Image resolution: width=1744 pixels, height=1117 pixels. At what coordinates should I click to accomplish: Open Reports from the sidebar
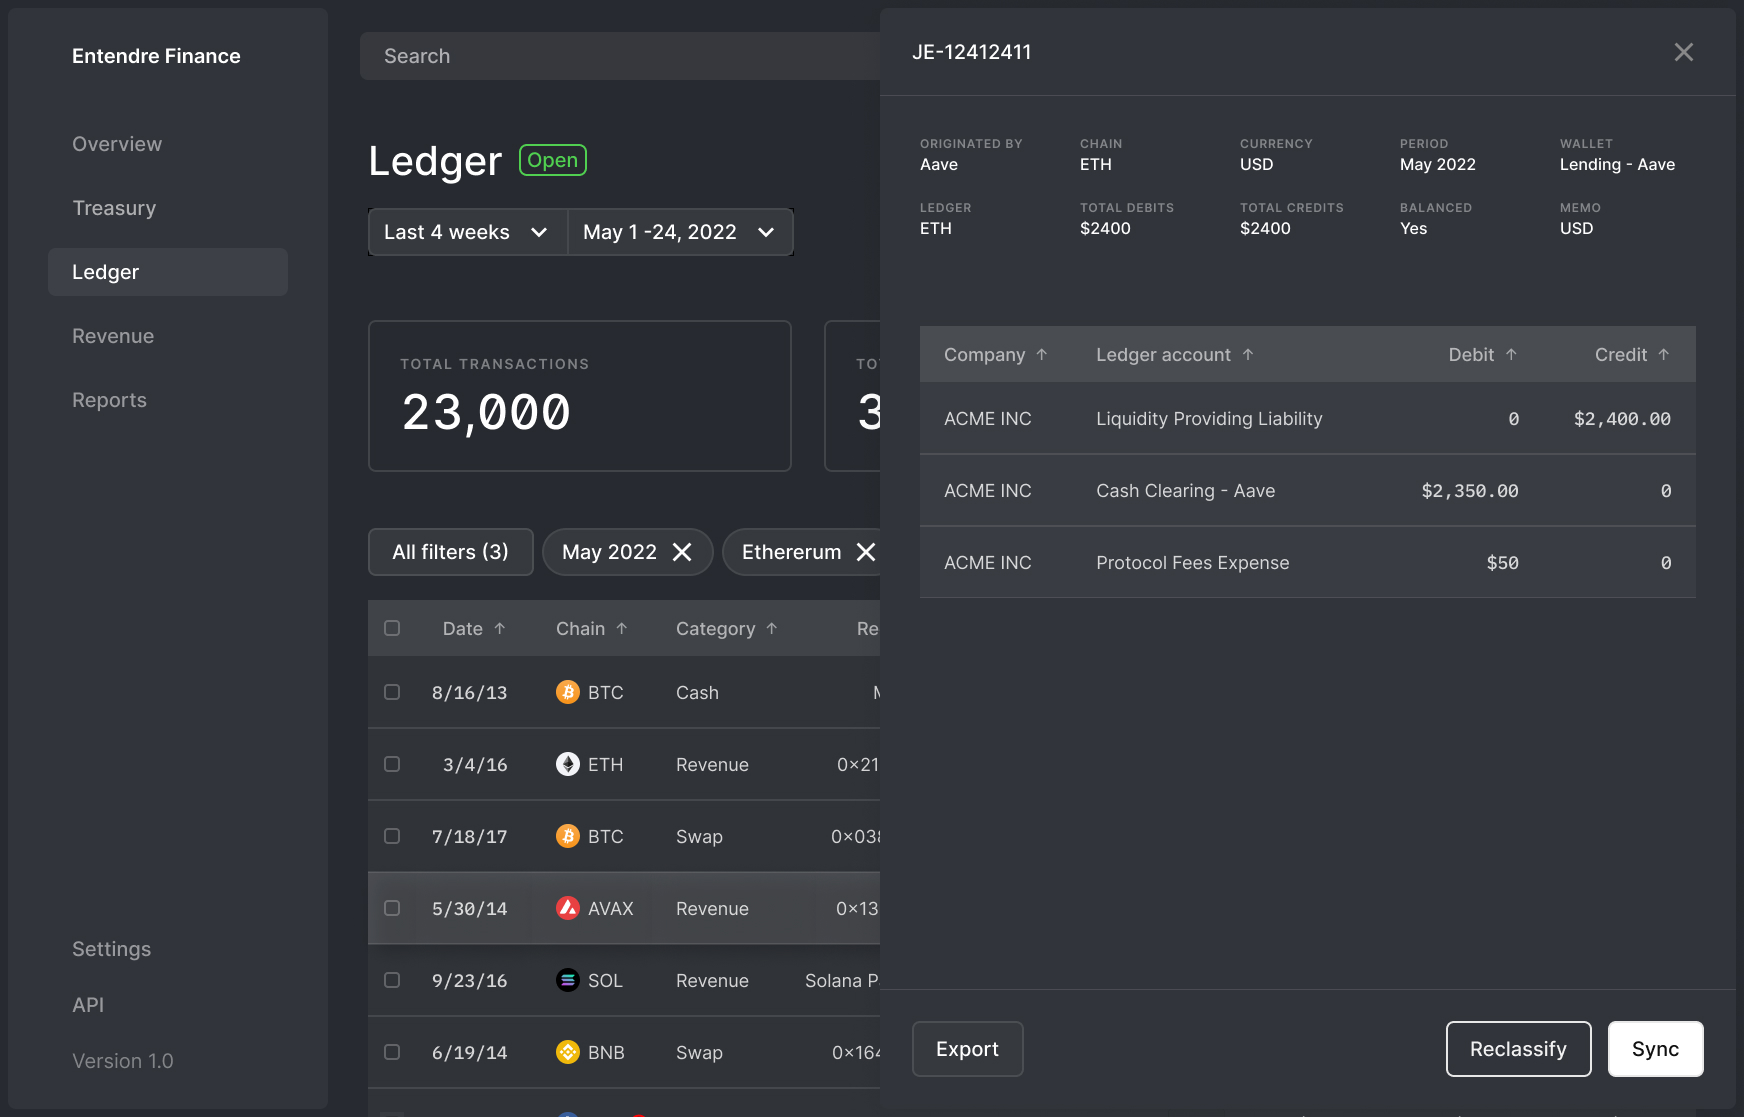(x=109, y=400)
